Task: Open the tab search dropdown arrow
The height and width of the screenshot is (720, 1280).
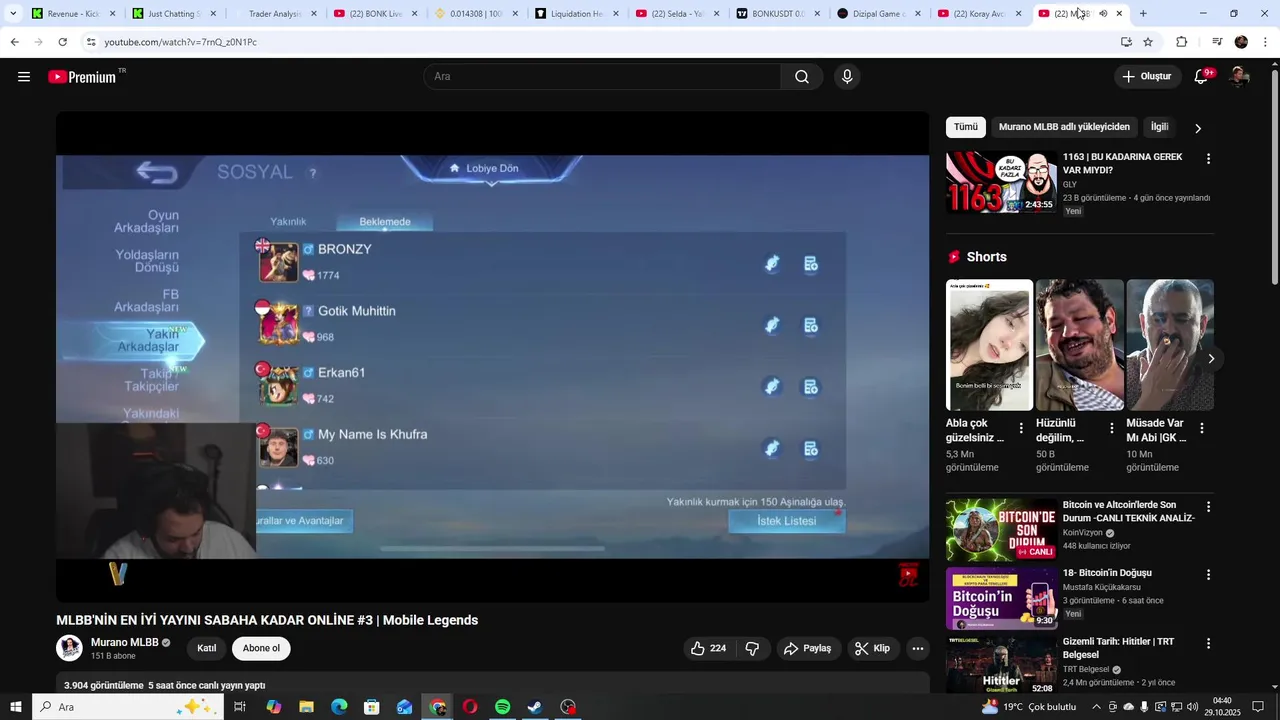Action: pyautogui.click(x=13, y=14)
